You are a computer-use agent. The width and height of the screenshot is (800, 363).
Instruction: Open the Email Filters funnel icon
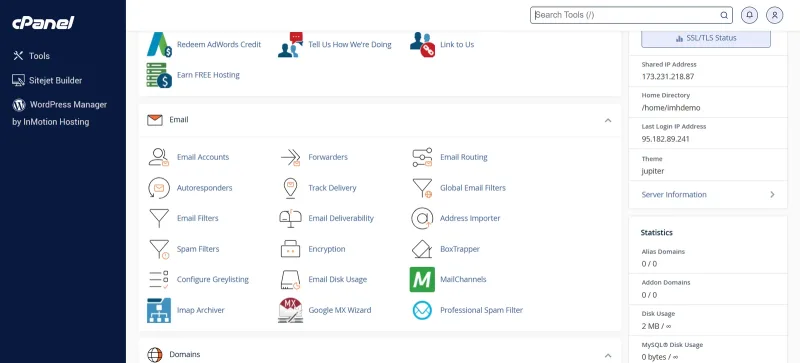159,218
